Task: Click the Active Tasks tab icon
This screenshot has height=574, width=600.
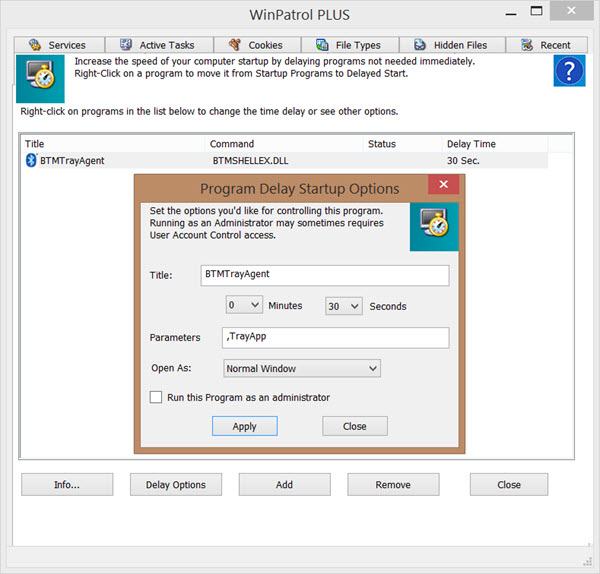Action: (126, 45)
